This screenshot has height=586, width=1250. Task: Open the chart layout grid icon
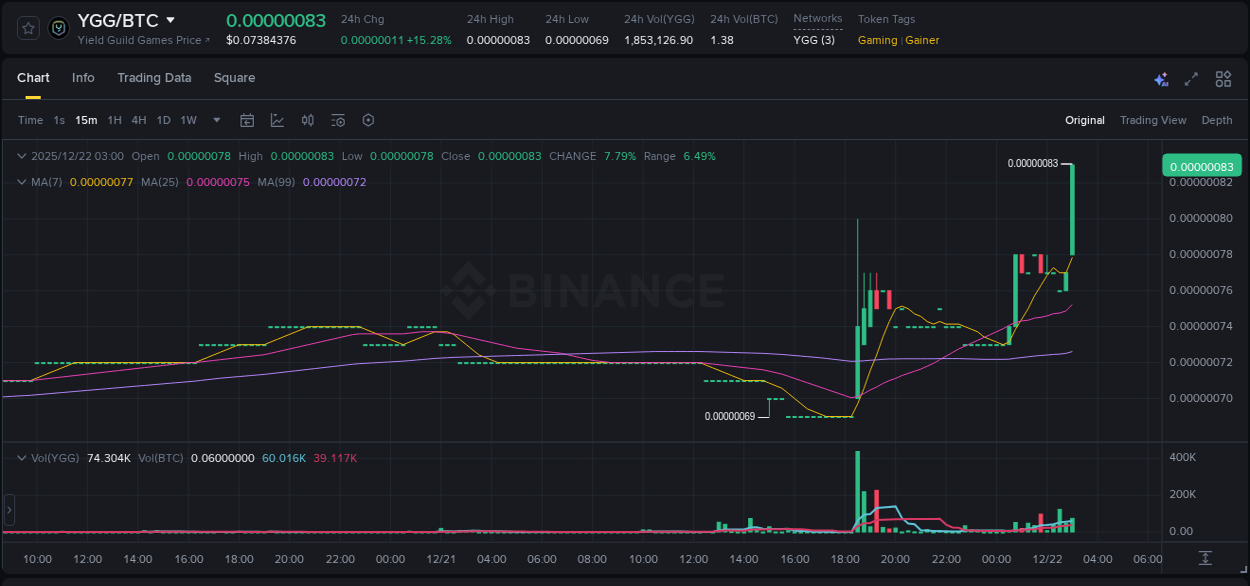click(x=1223, y=79)
